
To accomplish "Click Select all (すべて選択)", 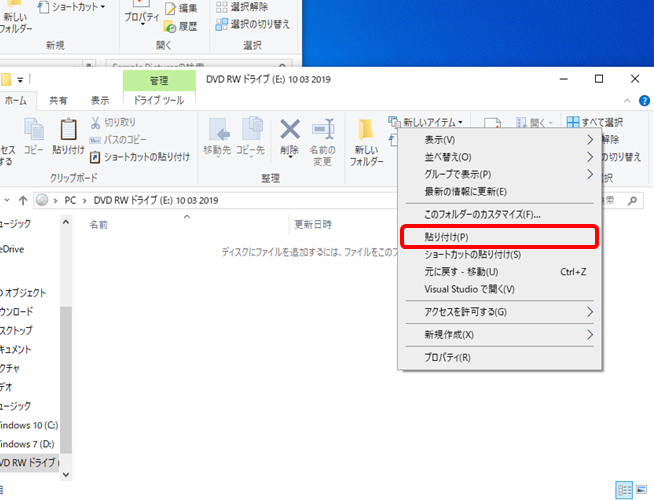I will [x=595, y=122].
